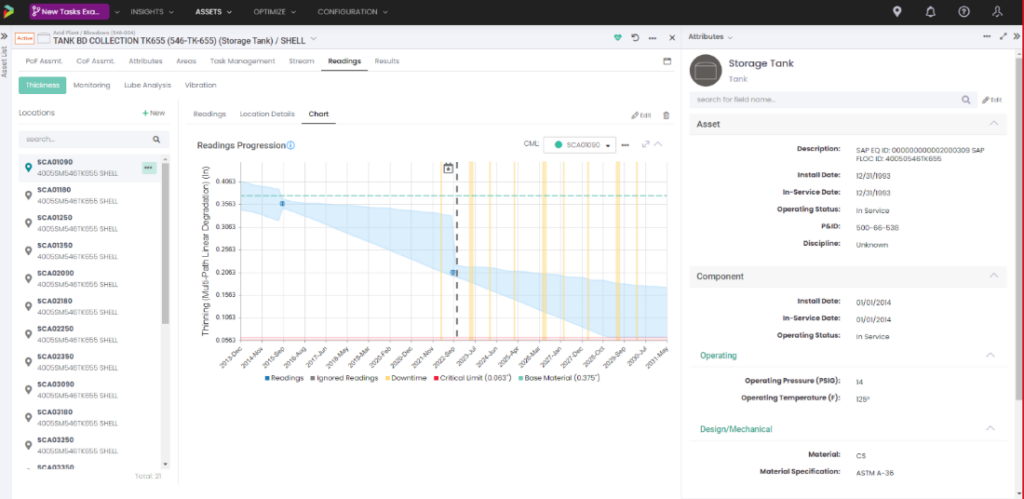Collapse the Design/Mechanical section
The height and width of the screenshot is (499, 1024).
990,428
